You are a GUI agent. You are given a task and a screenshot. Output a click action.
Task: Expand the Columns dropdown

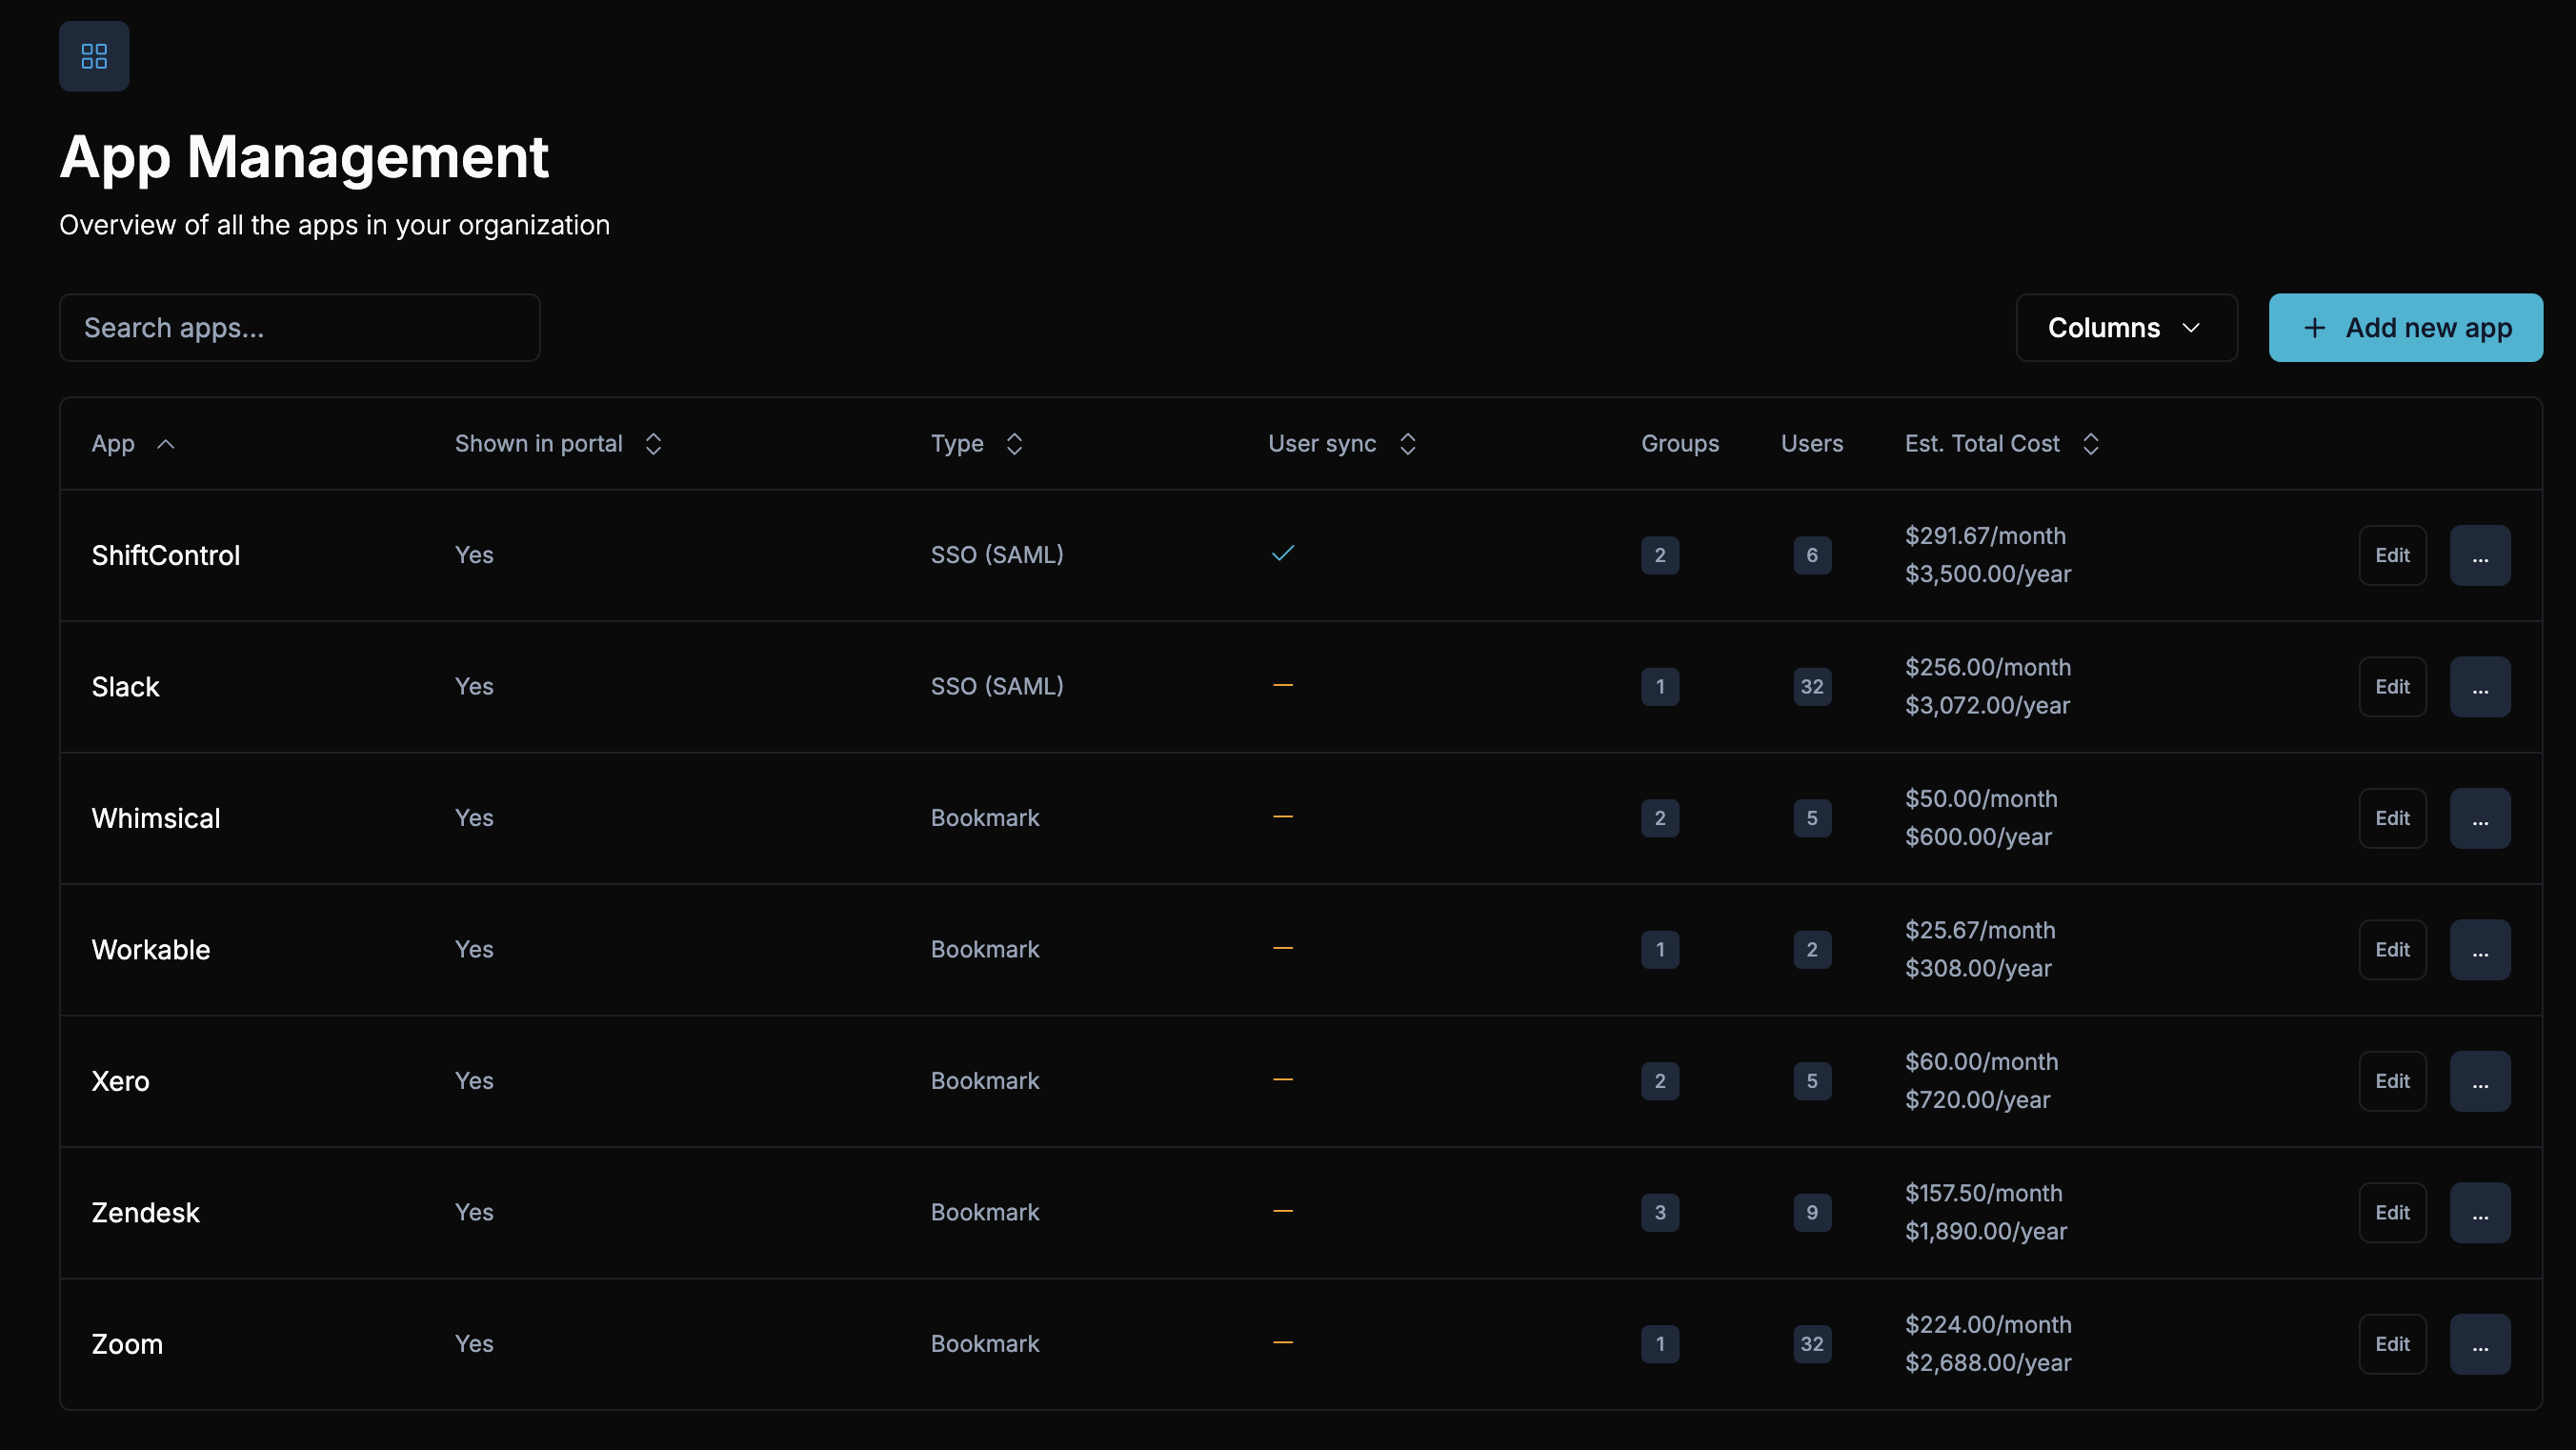(2126, 328)
